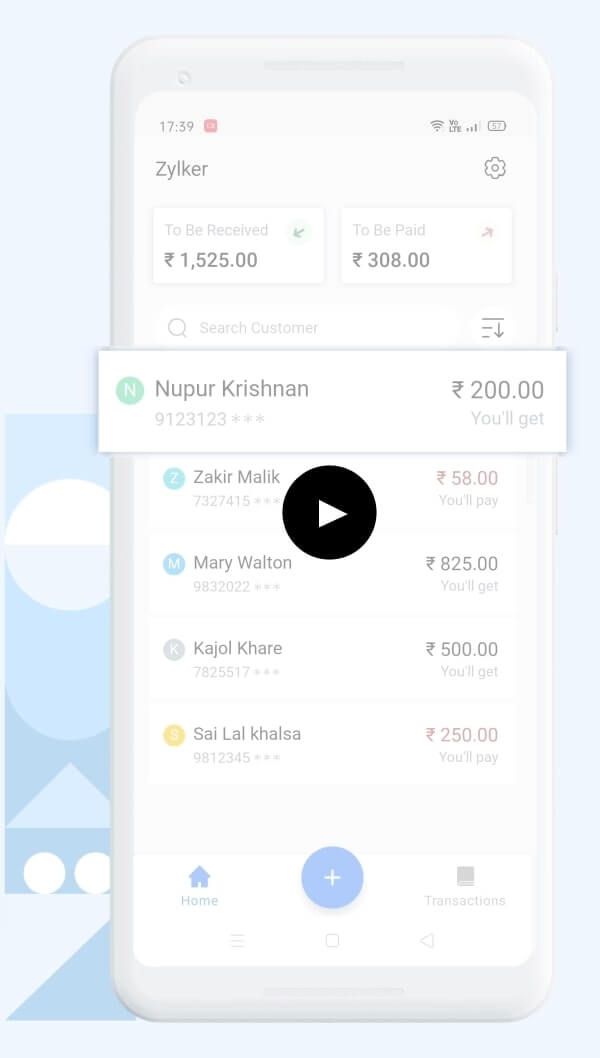Click the magnifier icon in search bar
The height and width of the screenshot is (1058, 600).
point(178,328)
